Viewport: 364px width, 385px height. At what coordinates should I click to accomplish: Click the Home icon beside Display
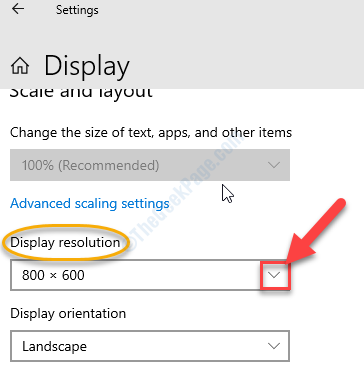click(20, 66)
